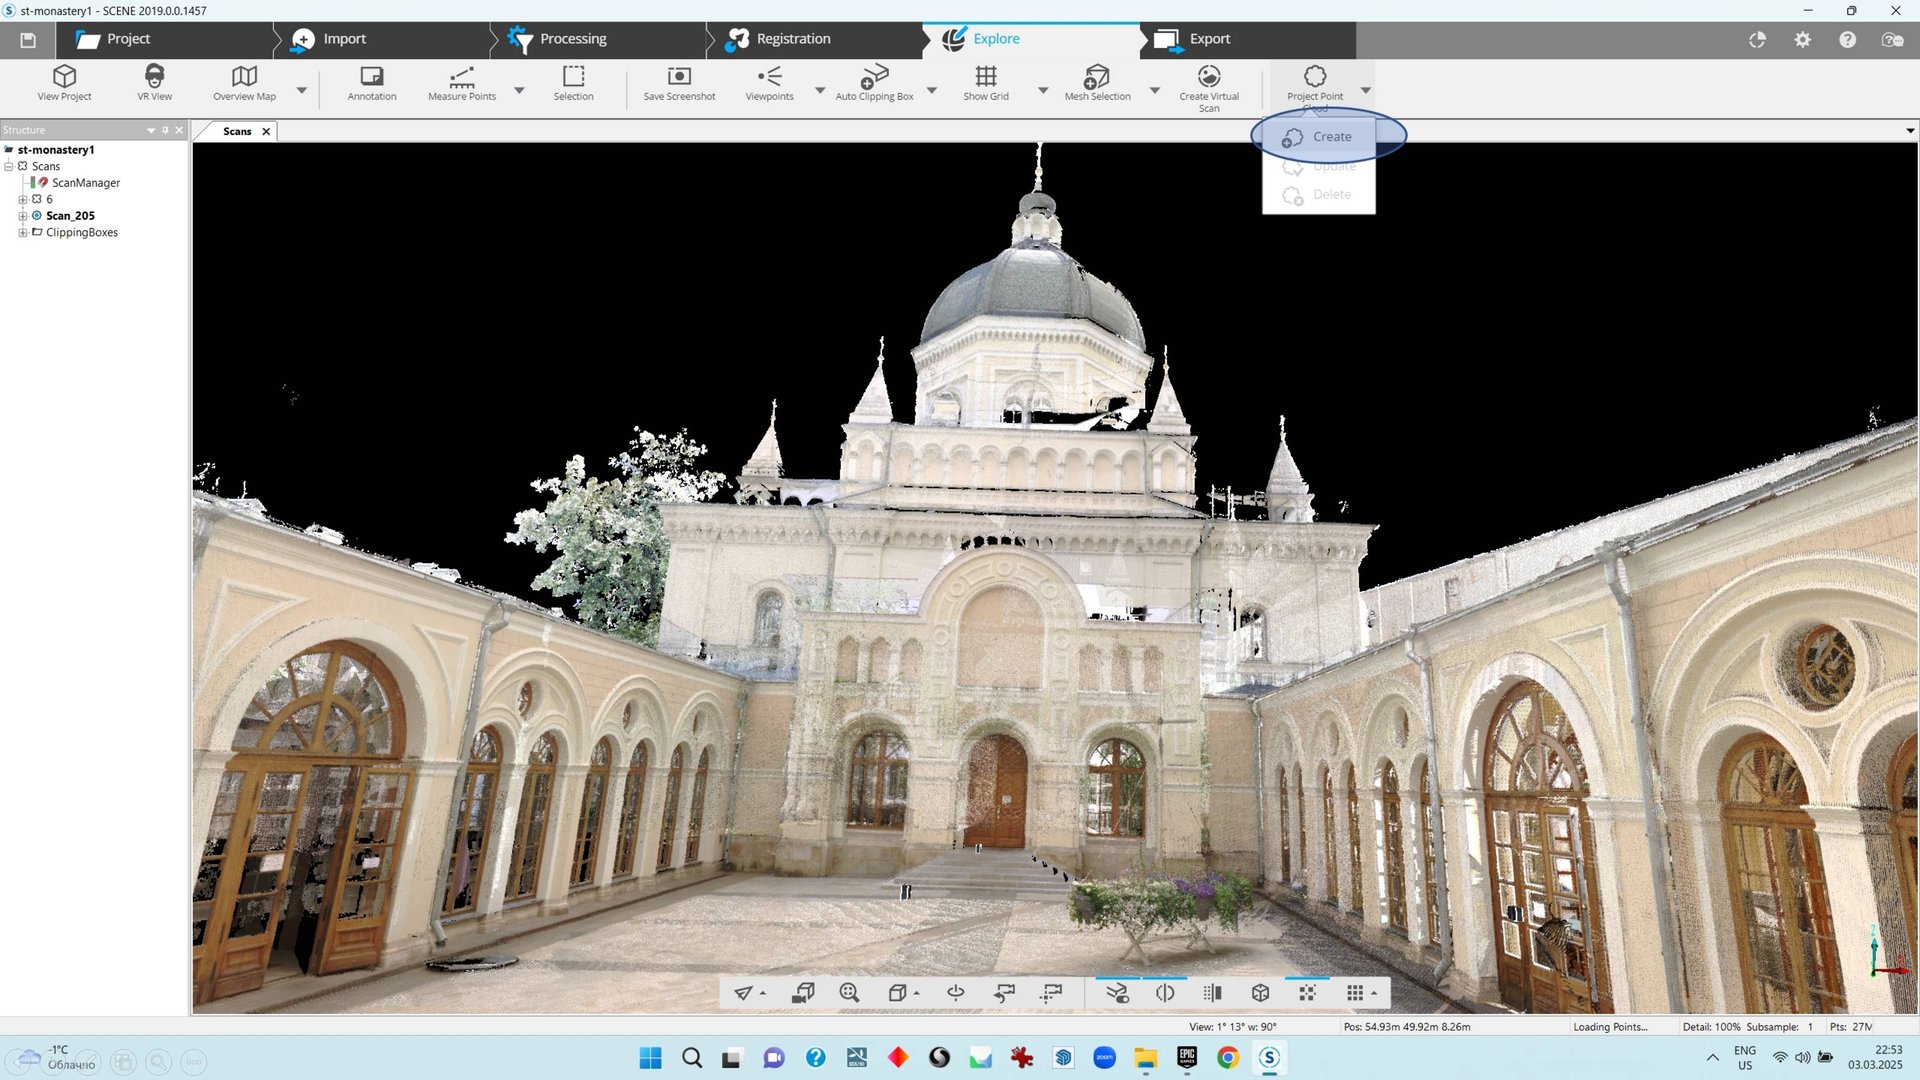
Task: Select the Annotation tool
Action: tap(371, 82)
